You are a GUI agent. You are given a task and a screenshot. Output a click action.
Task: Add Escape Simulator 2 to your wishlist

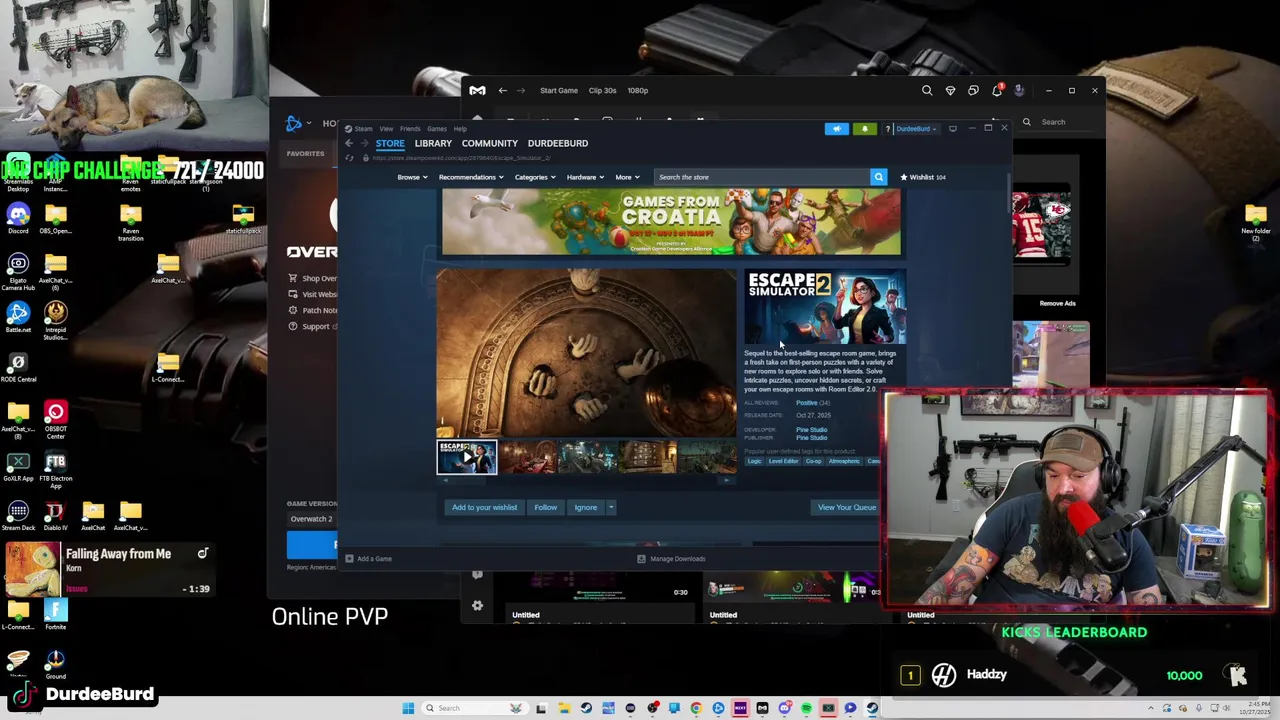click(x=484, y=507)
